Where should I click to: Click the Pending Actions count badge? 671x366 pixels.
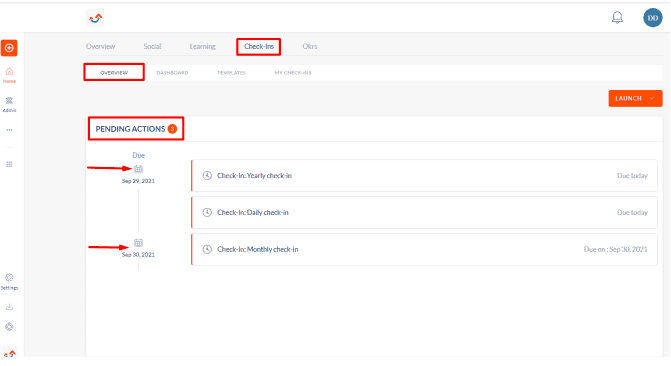172,129
